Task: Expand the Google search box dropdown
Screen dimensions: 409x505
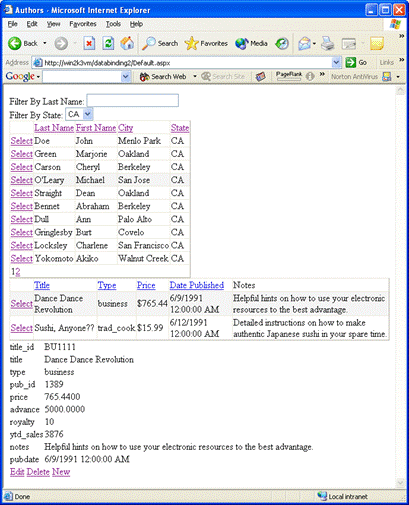Action: pos(125,77)
